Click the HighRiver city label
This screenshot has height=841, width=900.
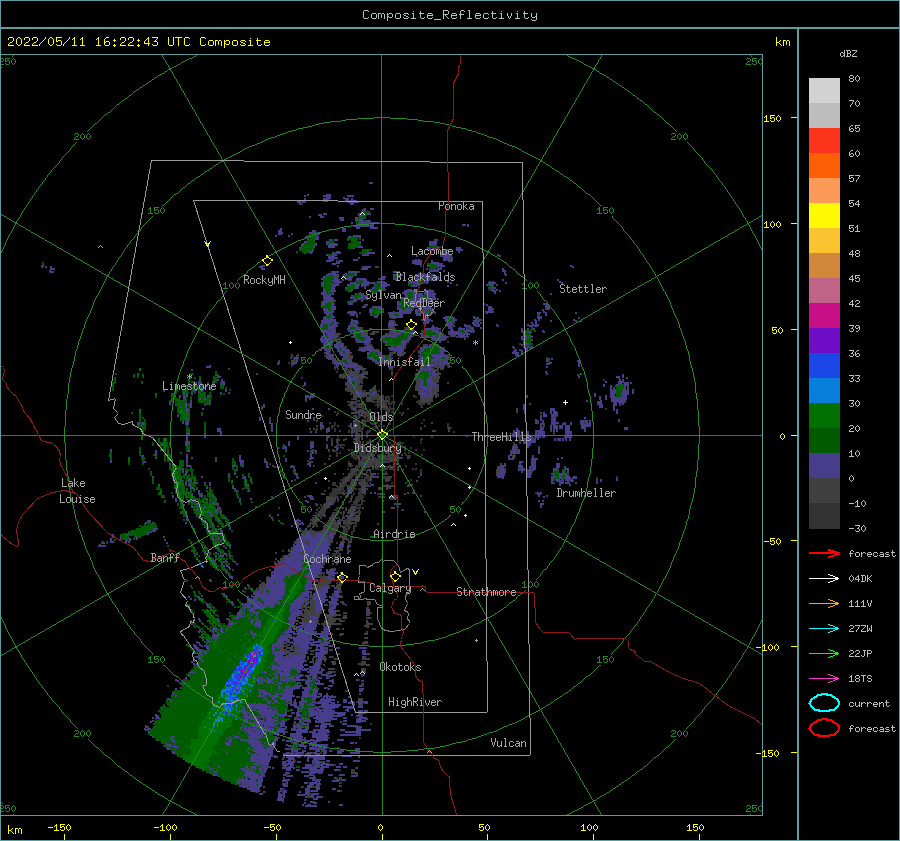(415, 702)
